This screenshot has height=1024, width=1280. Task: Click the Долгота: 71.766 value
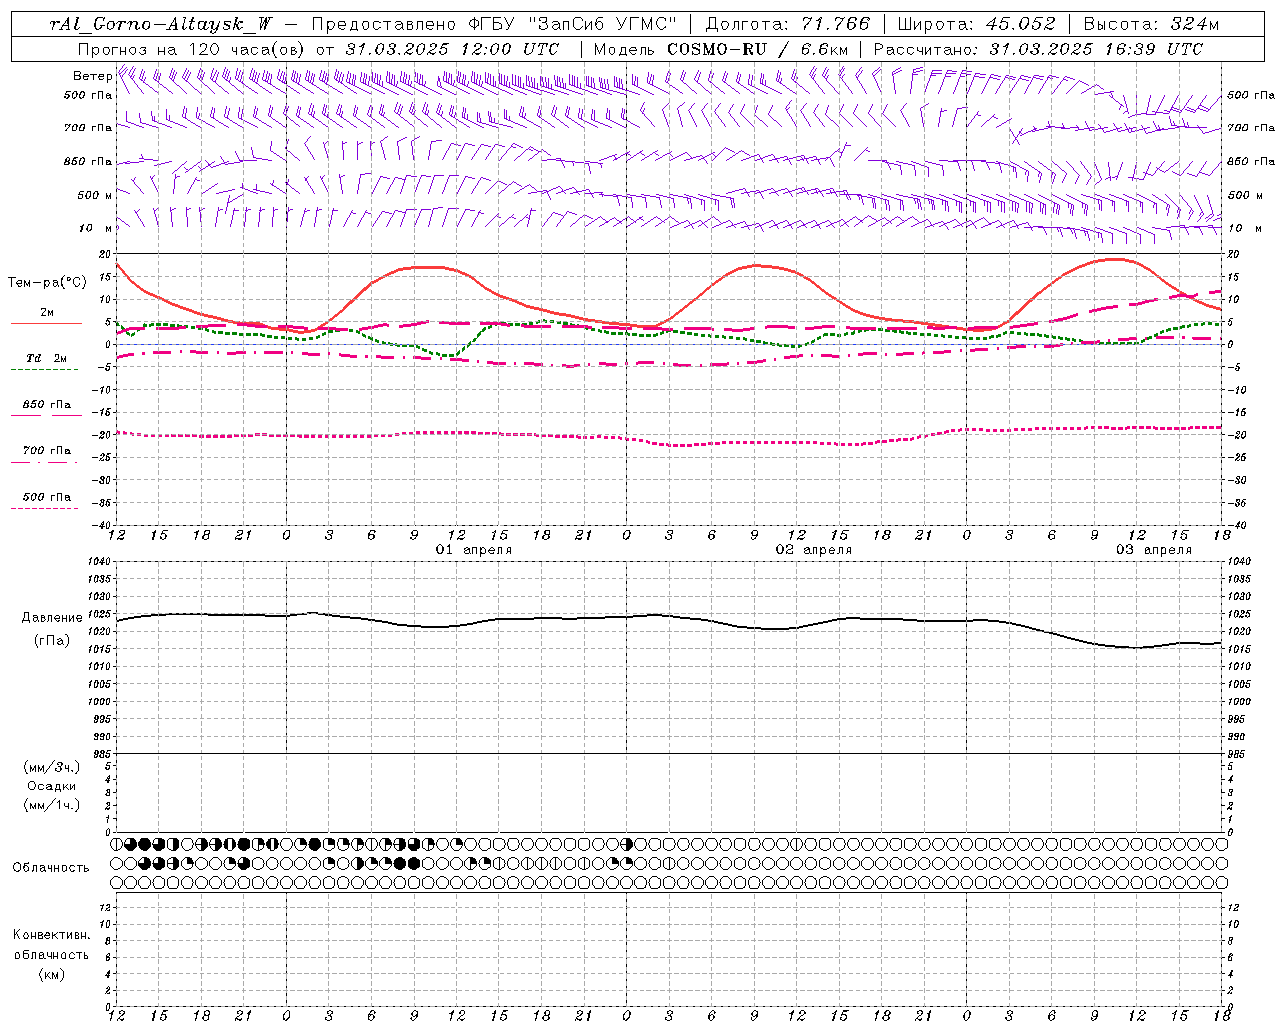788,24
